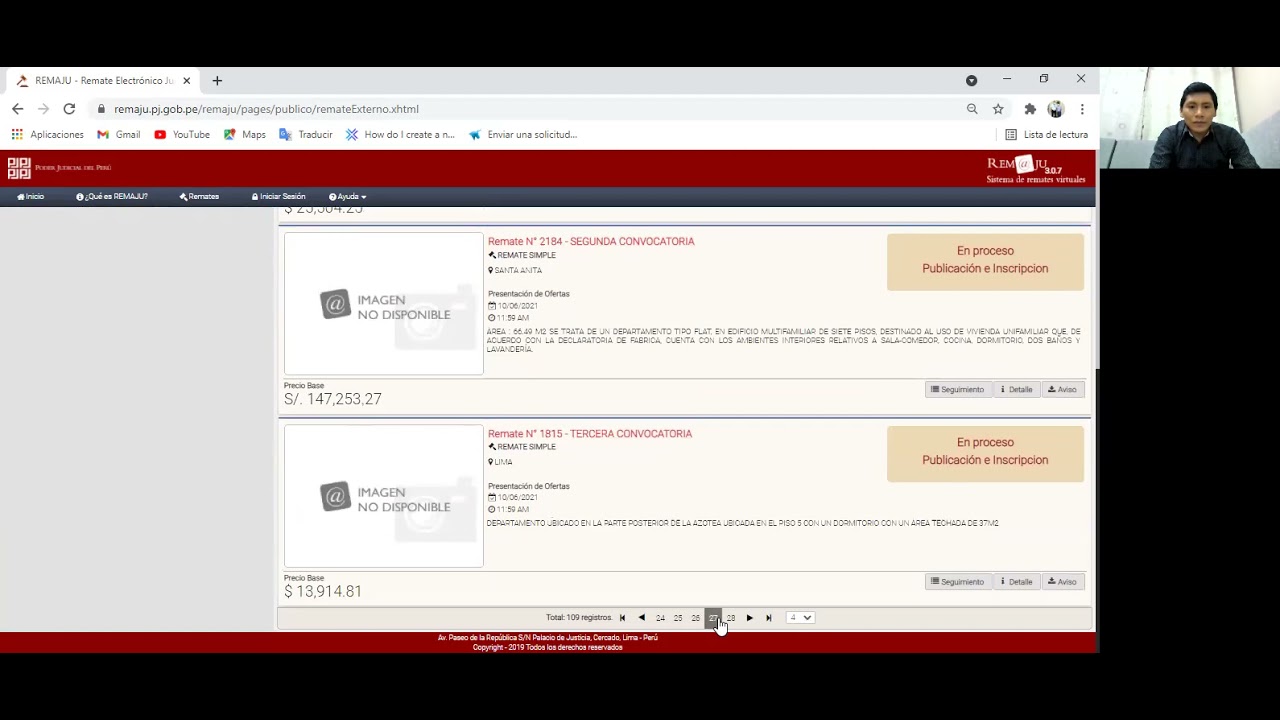The image size is (1280, 720).
Task: Go to next results page
Action: (x=750, y=618)
